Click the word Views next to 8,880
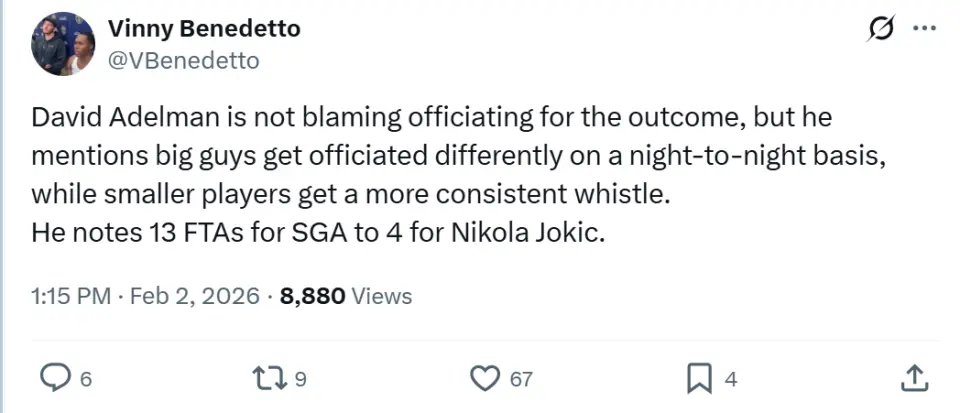Image resolution: width=960 pixels, height=413 pixels. pos(382,296)
